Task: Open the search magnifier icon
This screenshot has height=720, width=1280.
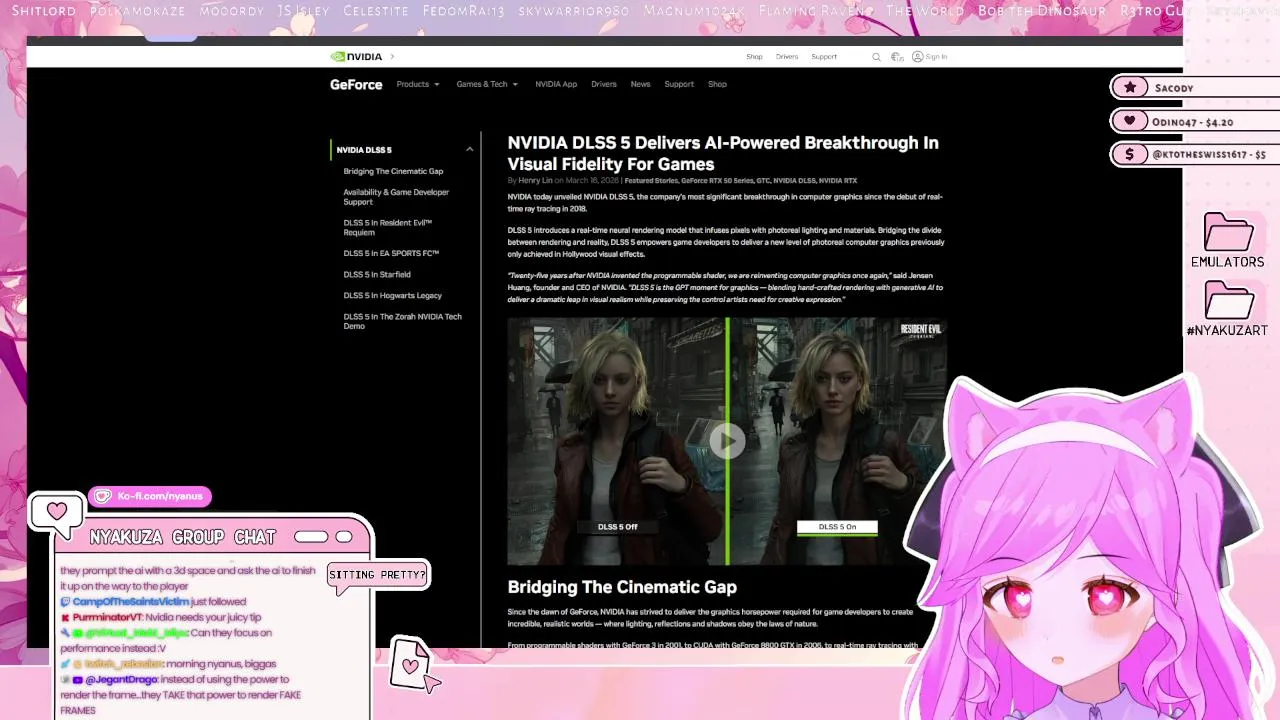Action: tap(876, 57)
